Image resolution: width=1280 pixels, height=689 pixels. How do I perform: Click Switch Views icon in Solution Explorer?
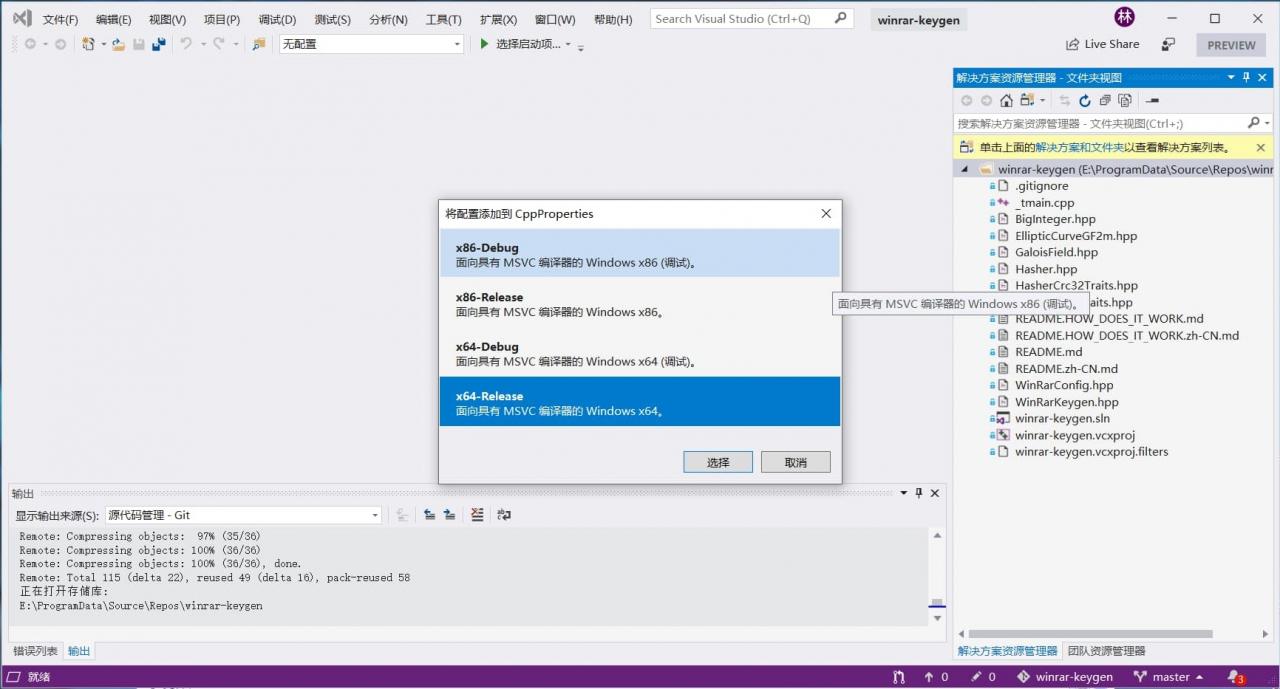click(x=1027, y=100)
